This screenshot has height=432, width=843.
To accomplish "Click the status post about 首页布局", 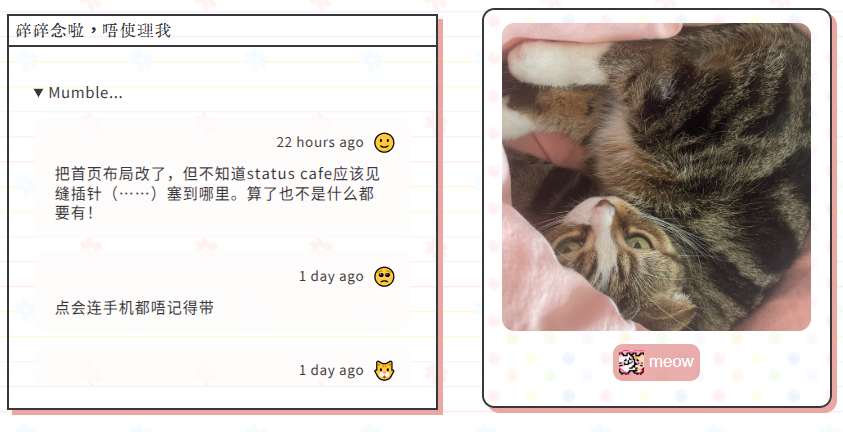I will [x=217, y=193].
